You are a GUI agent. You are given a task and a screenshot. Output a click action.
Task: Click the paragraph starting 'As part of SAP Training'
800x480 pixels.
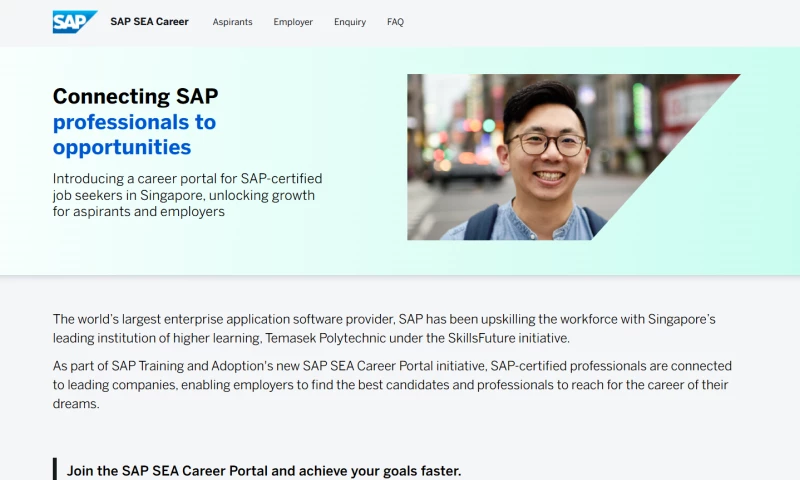point(392,385)
